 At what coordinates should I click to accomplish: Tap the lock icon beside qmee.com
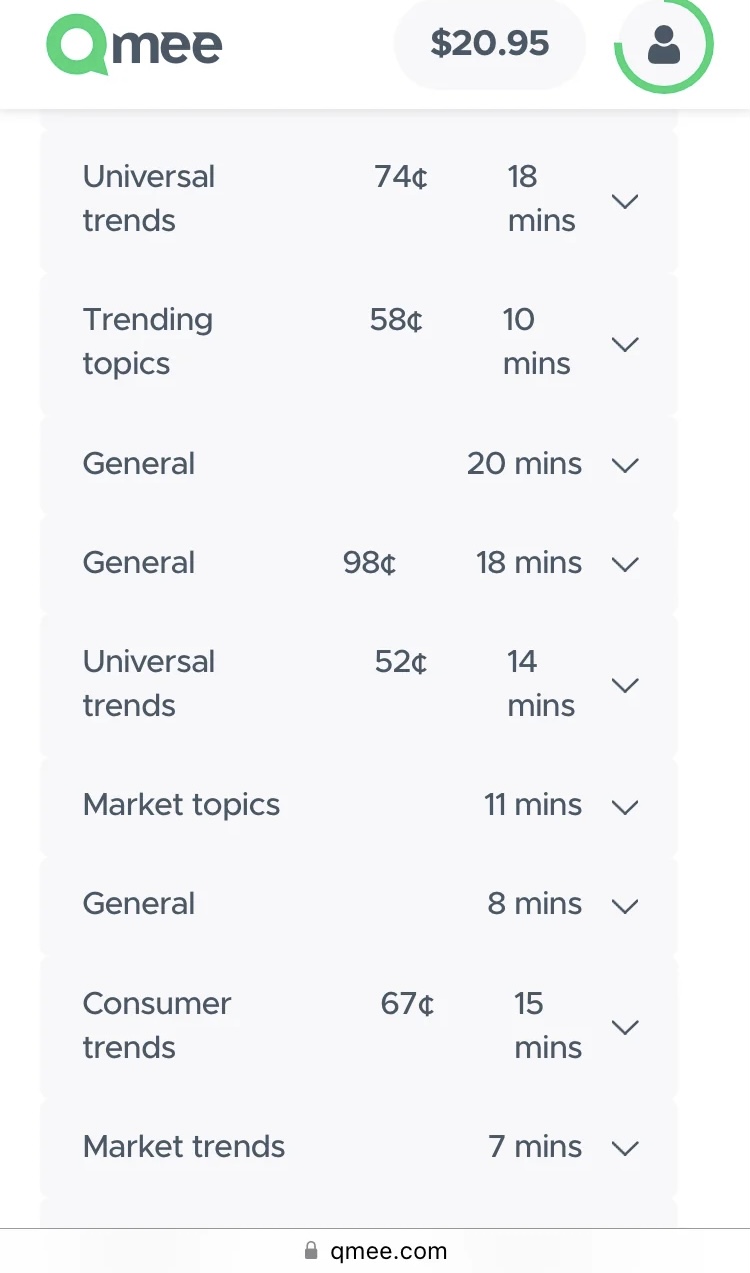(x=311, y=1251)
